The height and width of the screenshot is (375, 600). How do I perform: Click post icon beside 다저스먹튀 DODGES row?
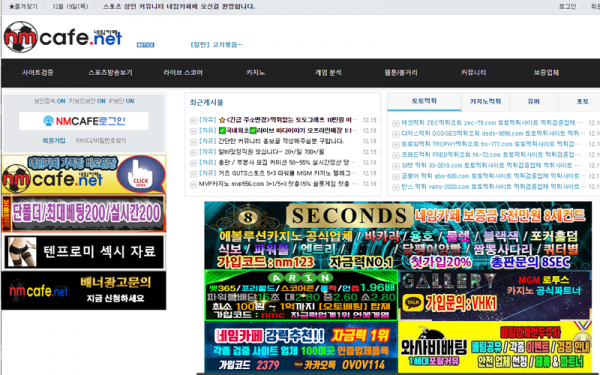tap(396, 134)
